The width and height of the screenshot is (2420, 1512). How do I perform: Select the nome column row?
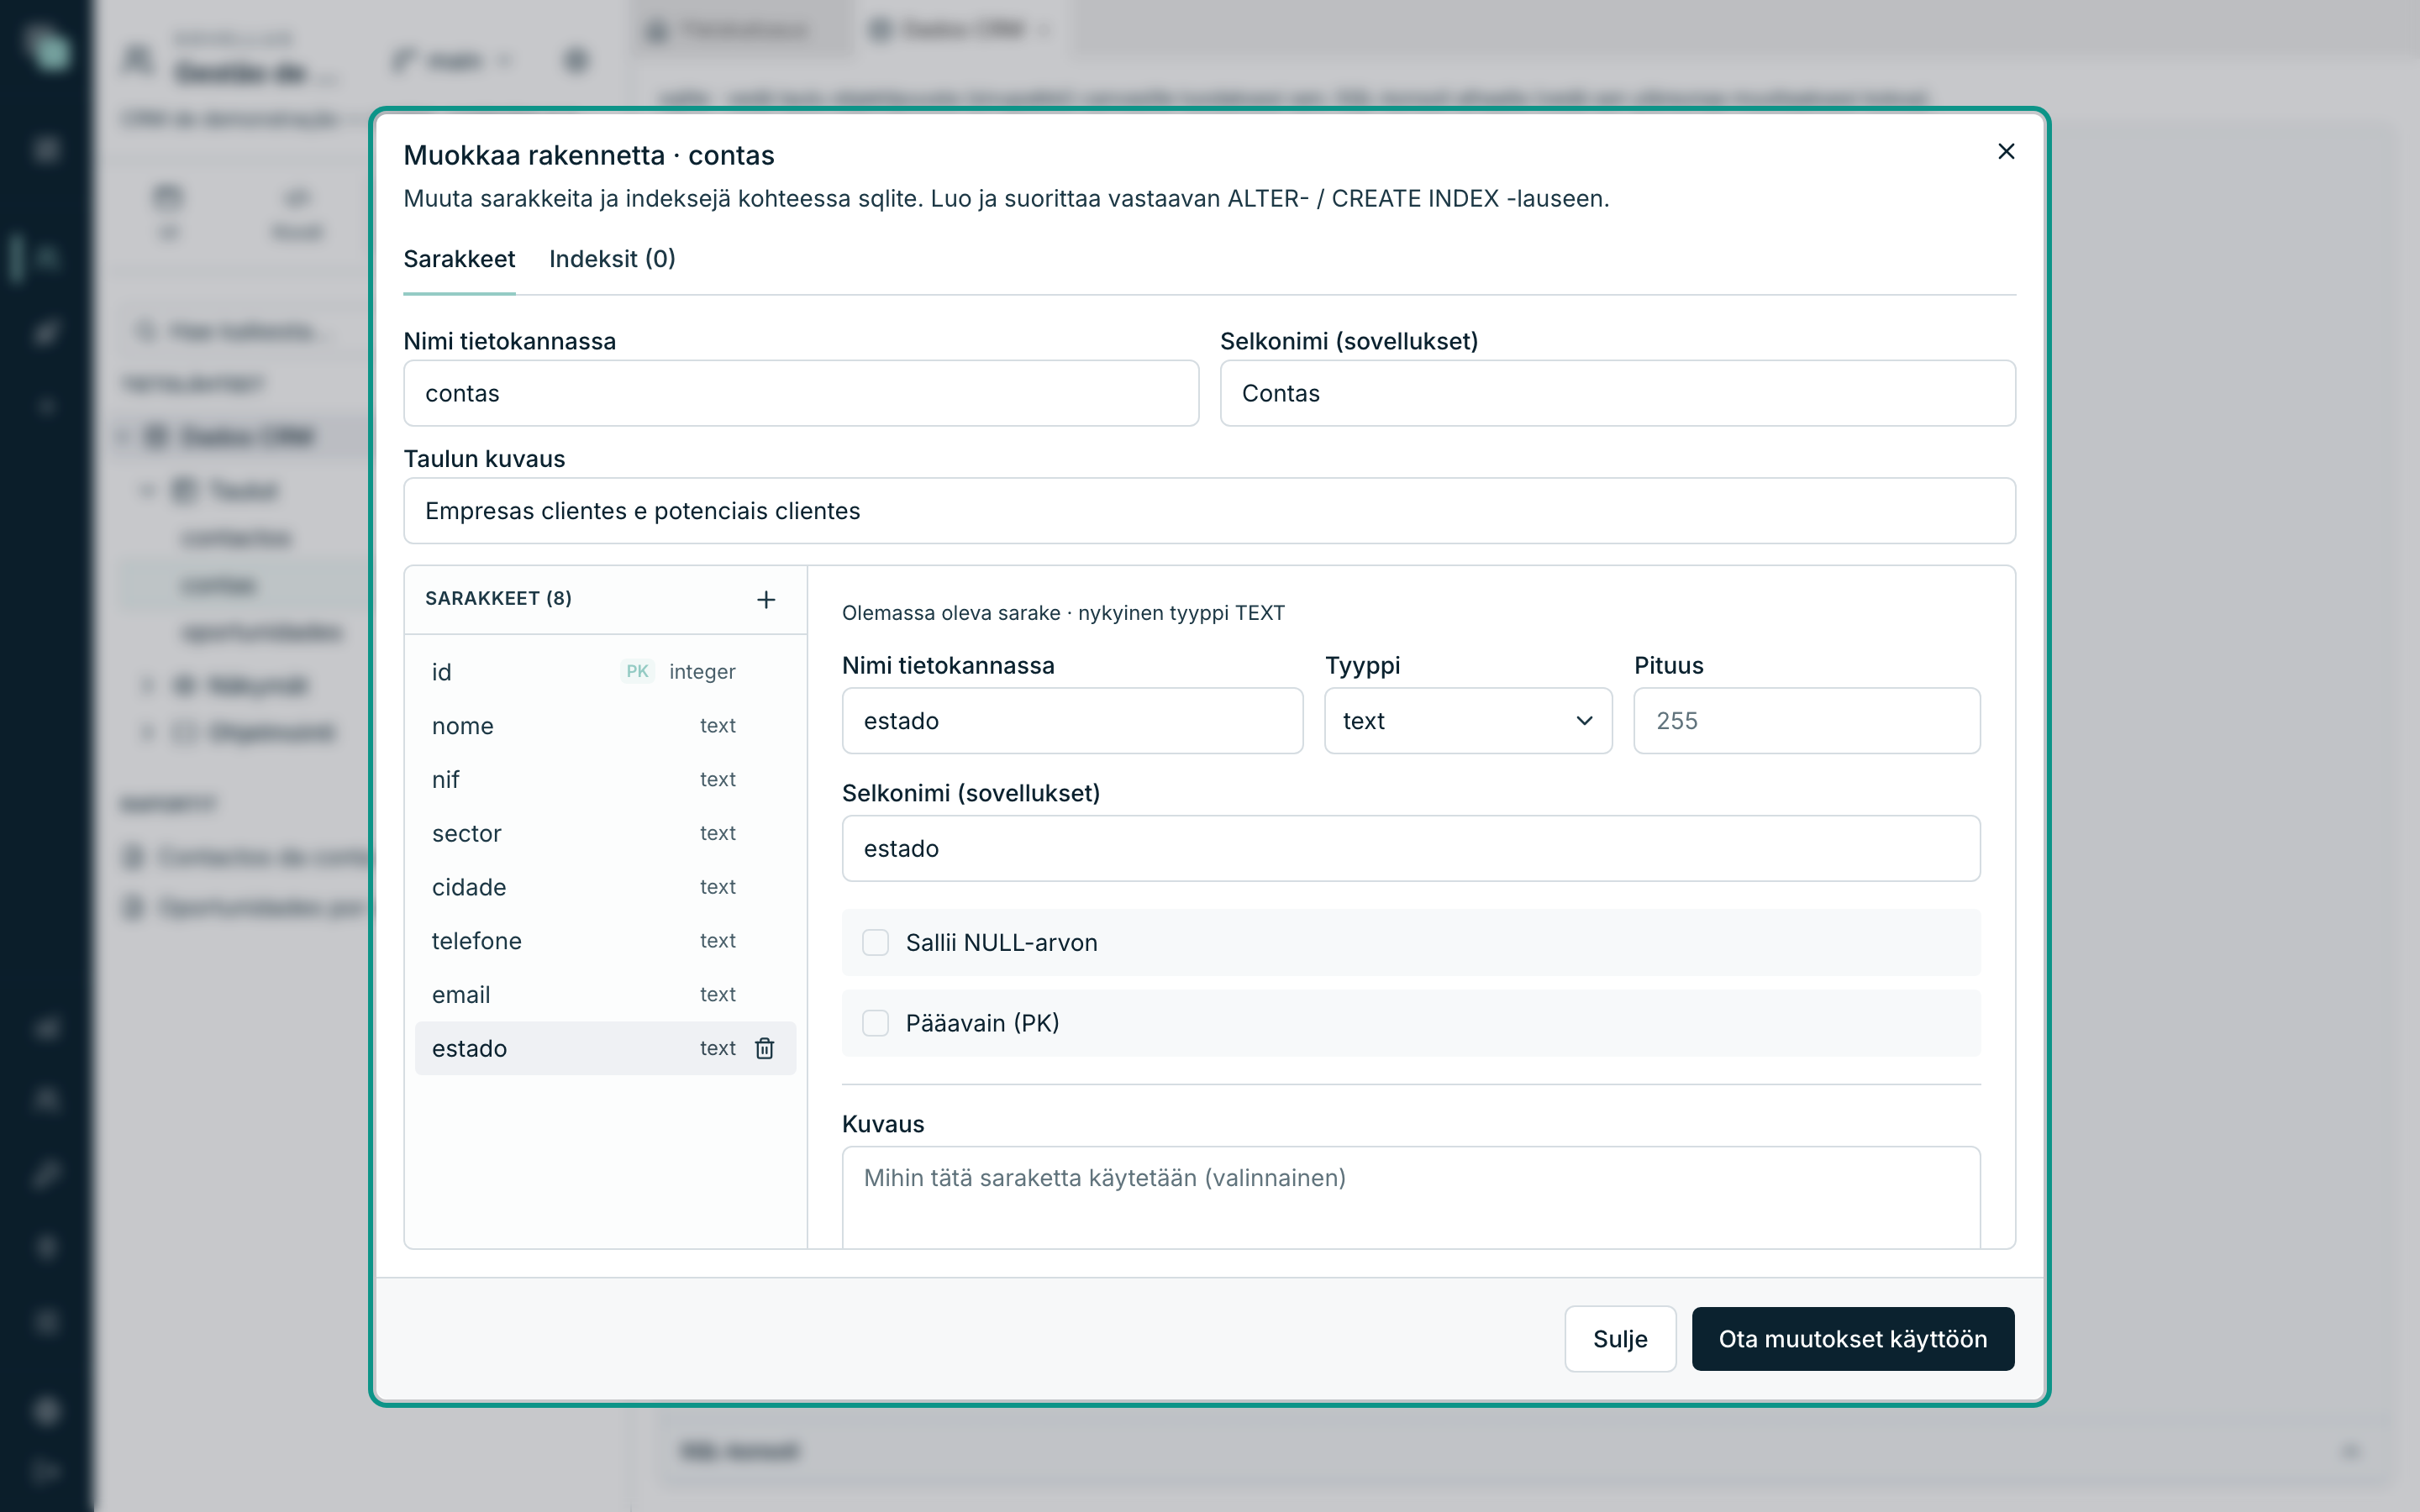(605, 726)
